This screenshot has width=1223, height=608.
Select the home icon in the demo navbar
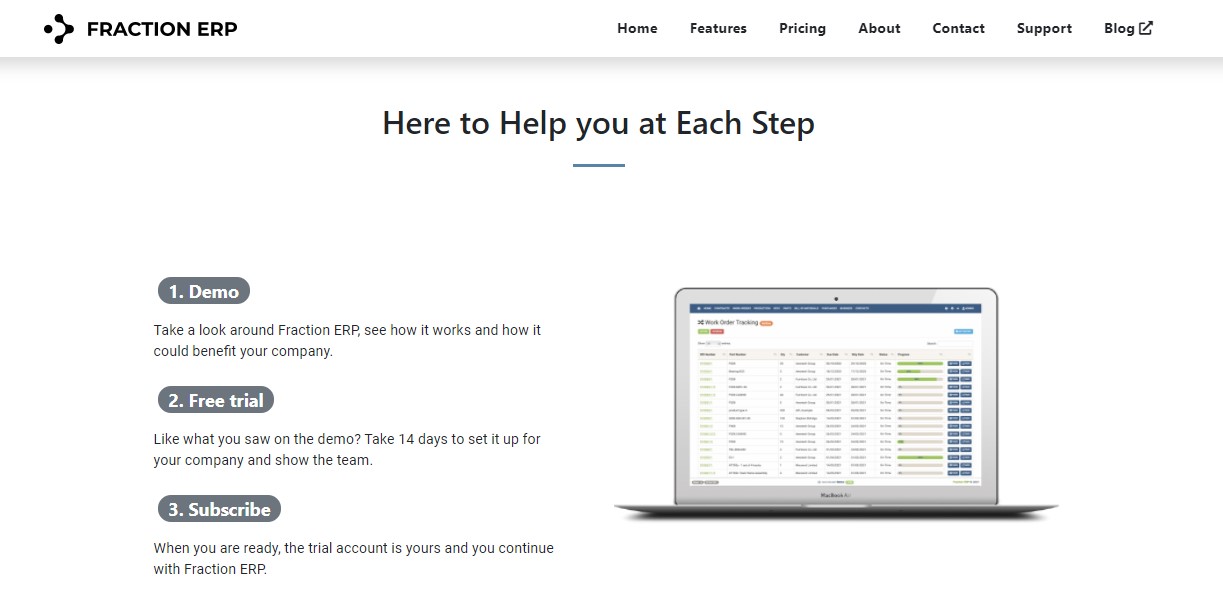click(698, 308)
